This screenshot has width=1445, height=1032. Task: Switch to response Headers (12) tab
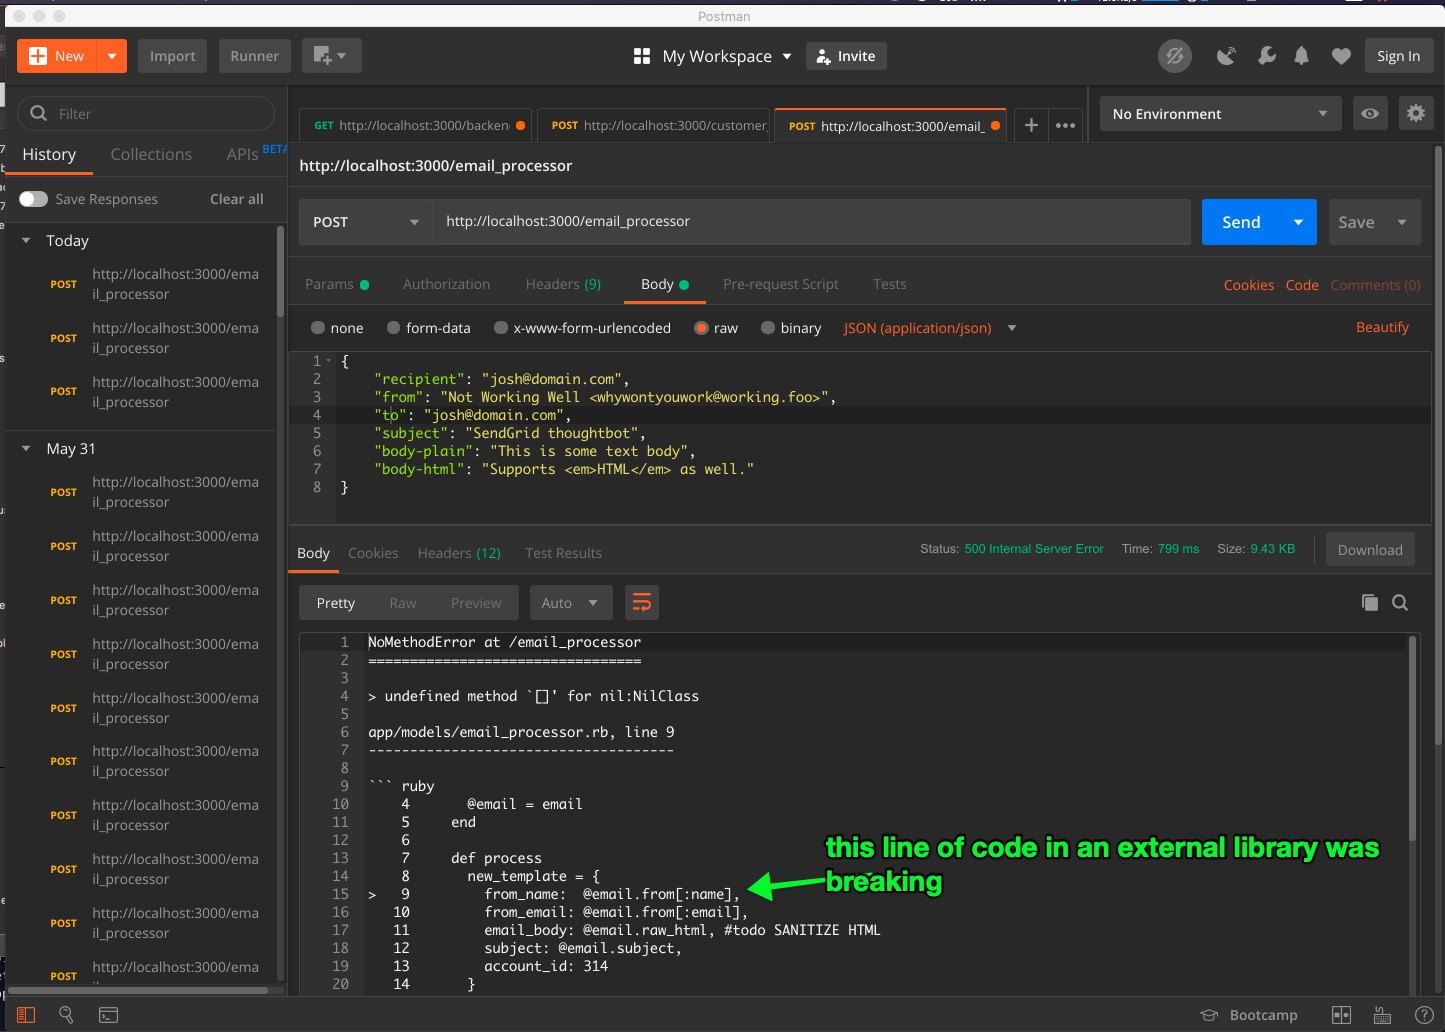point(459,553)
